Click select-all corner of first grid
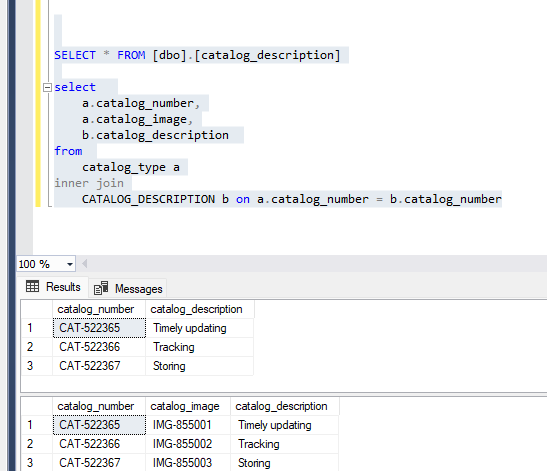This screenshot has width=547, height=471. [x=37, y=309]
